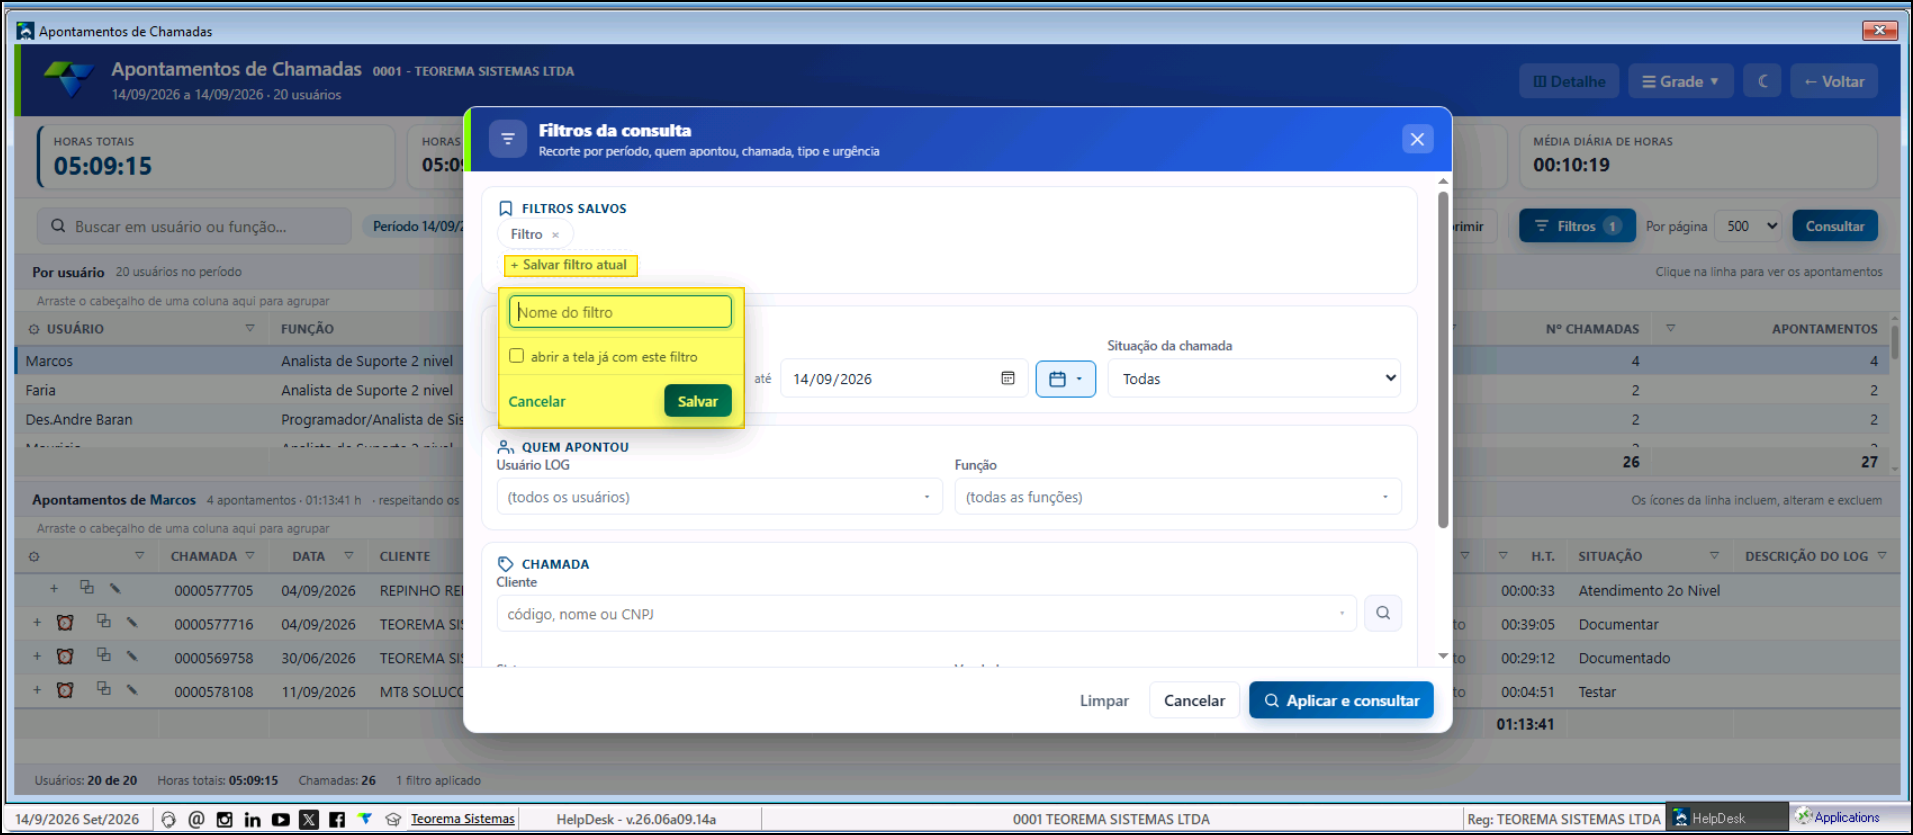This screenshot has height=835, width=1913.
Task: Open the Instagram icon in status bar
Action: pos(224,819)
